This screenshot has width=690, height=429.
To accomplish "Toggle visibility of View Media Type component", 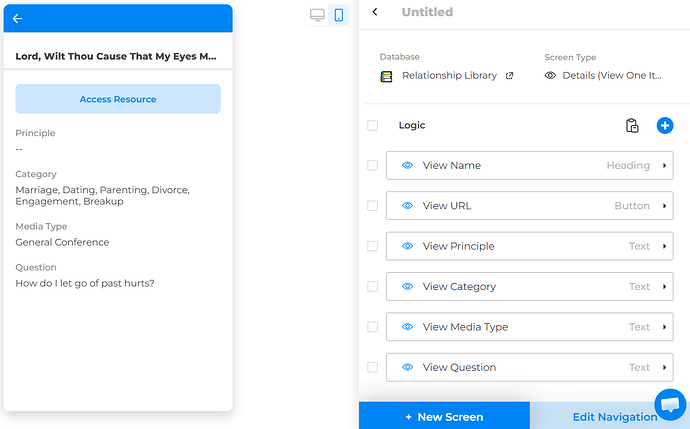I will click(407, 327).
